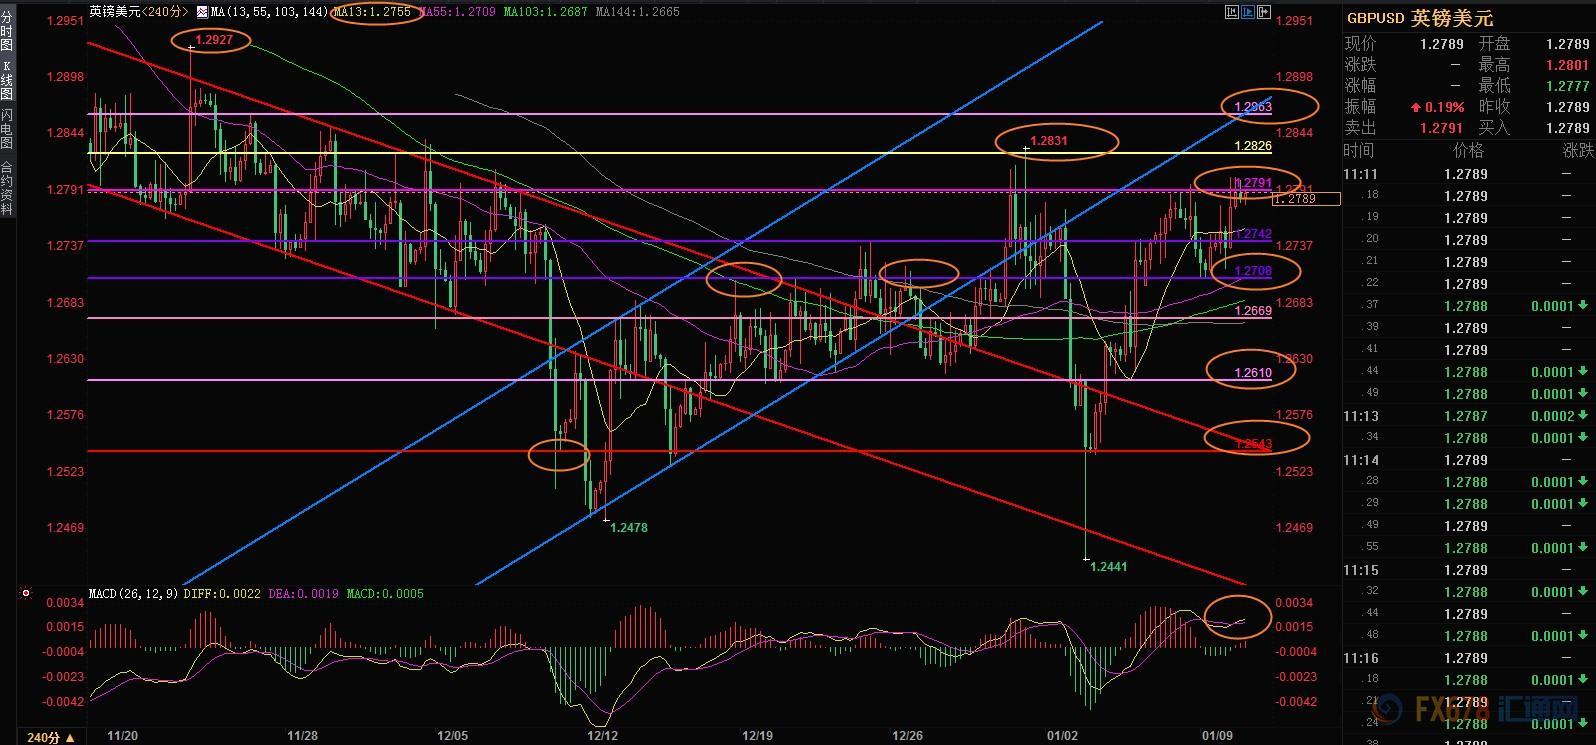Switch to the 分时图 tab
The height and width of the screenshot is (745, 1596).
pyautogui.click(x=7, y=32)
